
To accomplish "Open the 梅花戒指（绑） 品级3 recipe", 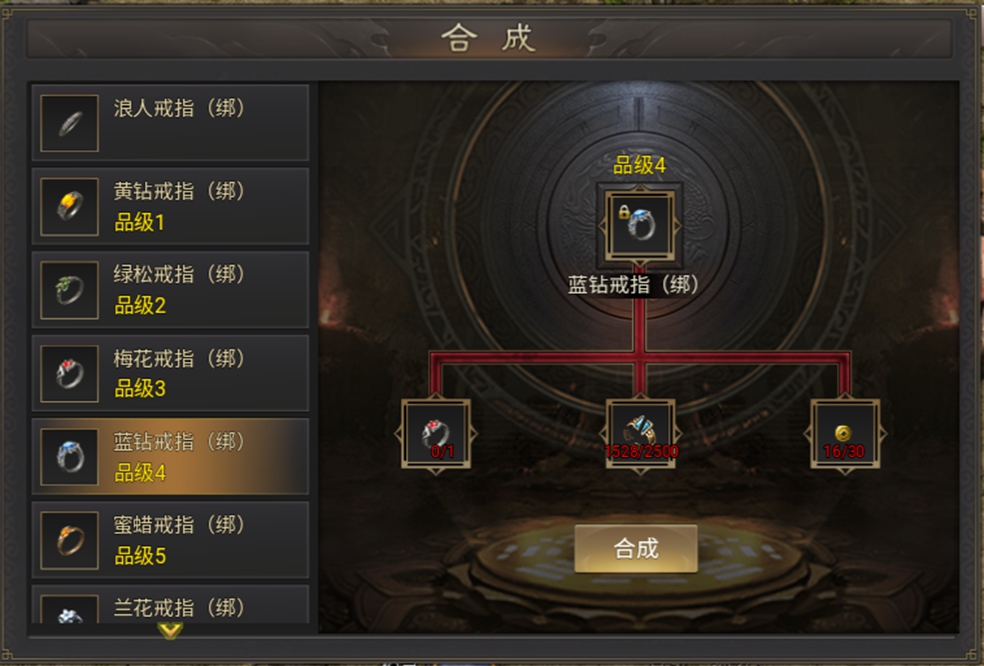I will pos(170,373).
